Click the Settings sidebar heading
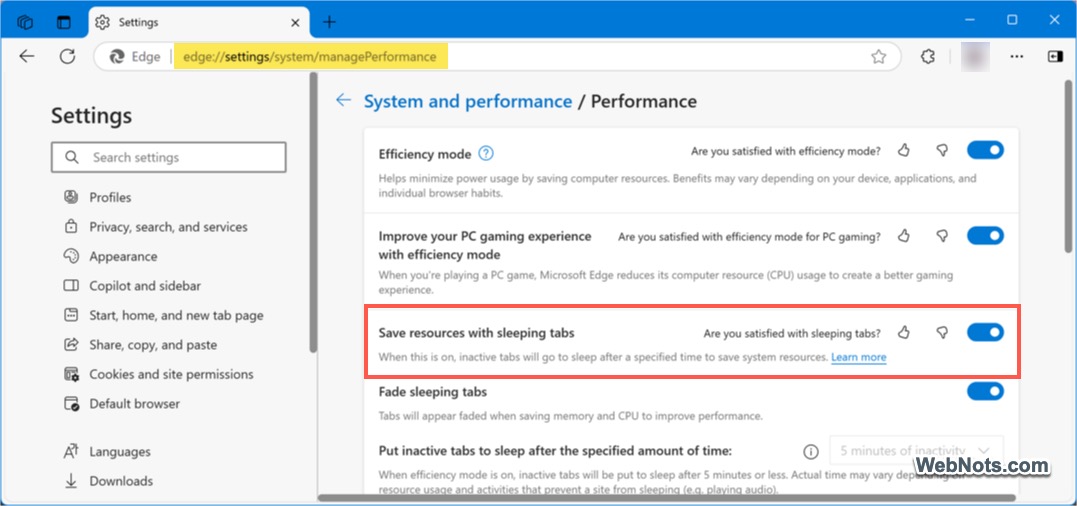 point(91,115)
